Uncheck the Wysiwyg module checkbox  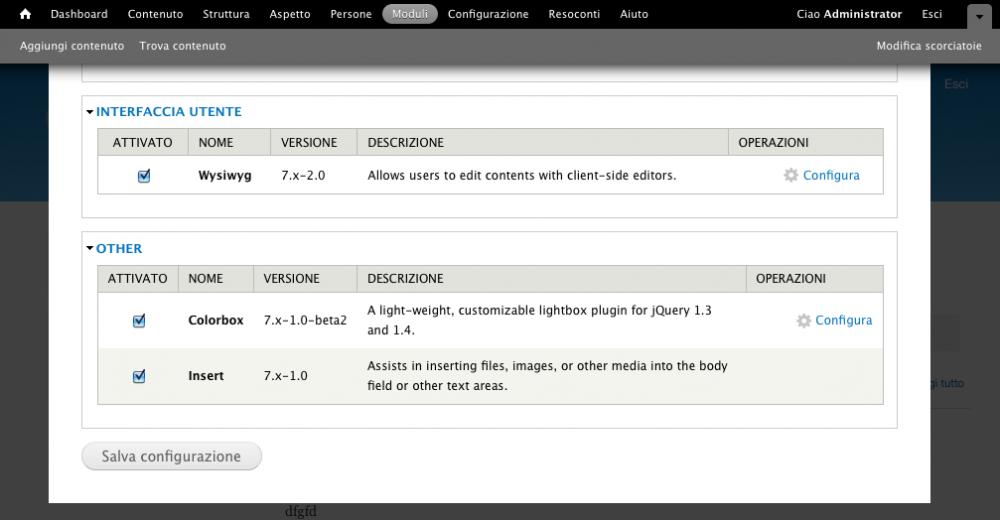pos(144,175)
